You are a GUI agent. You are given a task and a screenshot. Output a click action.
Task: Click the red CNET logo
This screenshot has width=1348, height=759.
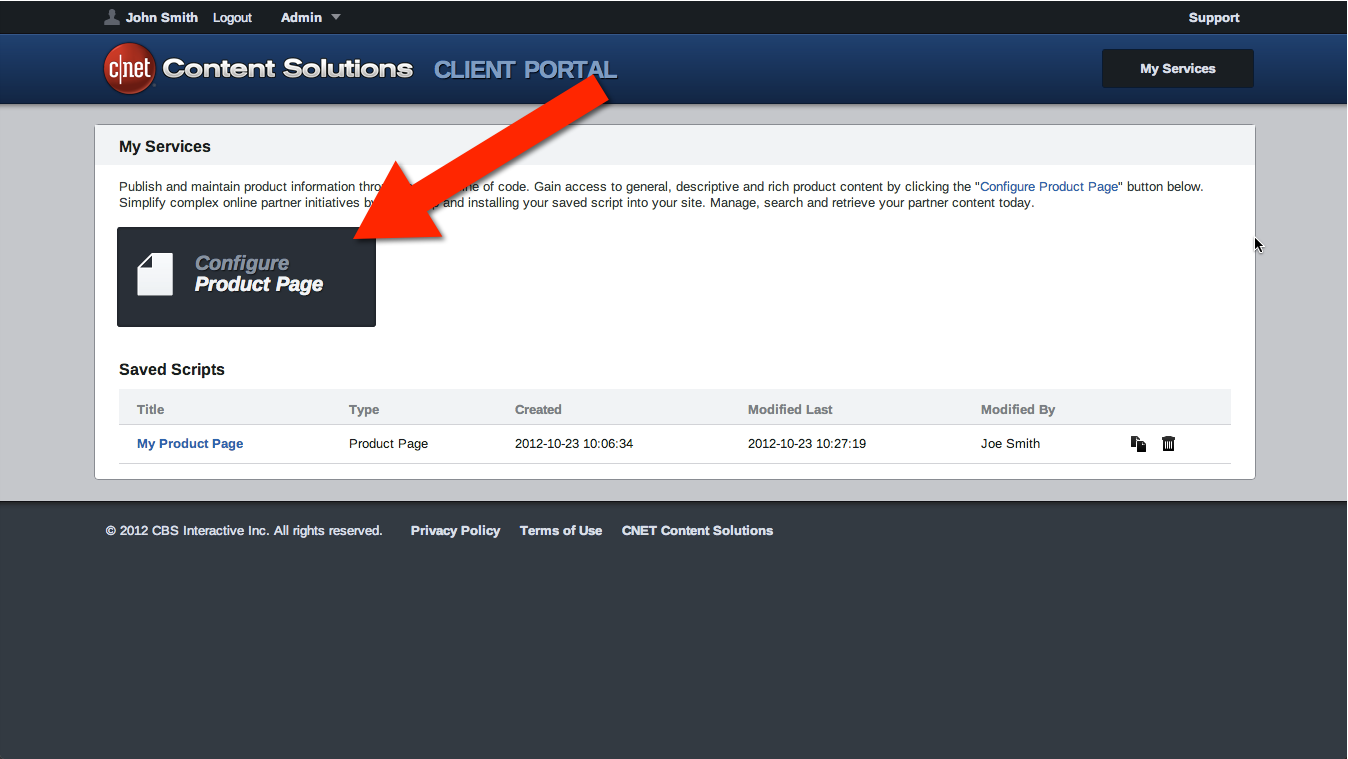[129, 69]
